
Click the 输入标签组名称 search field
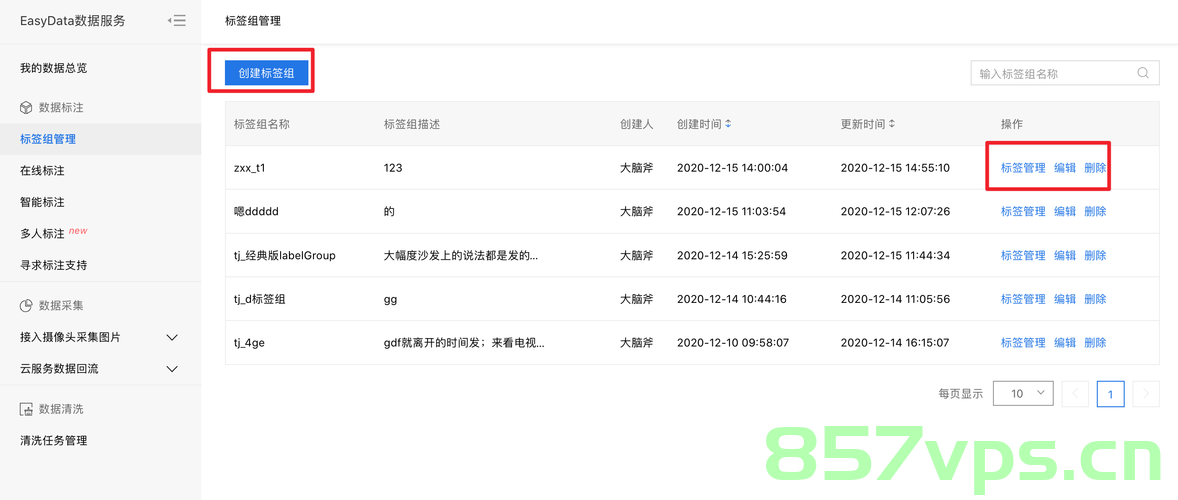(x=1065, y=74)
